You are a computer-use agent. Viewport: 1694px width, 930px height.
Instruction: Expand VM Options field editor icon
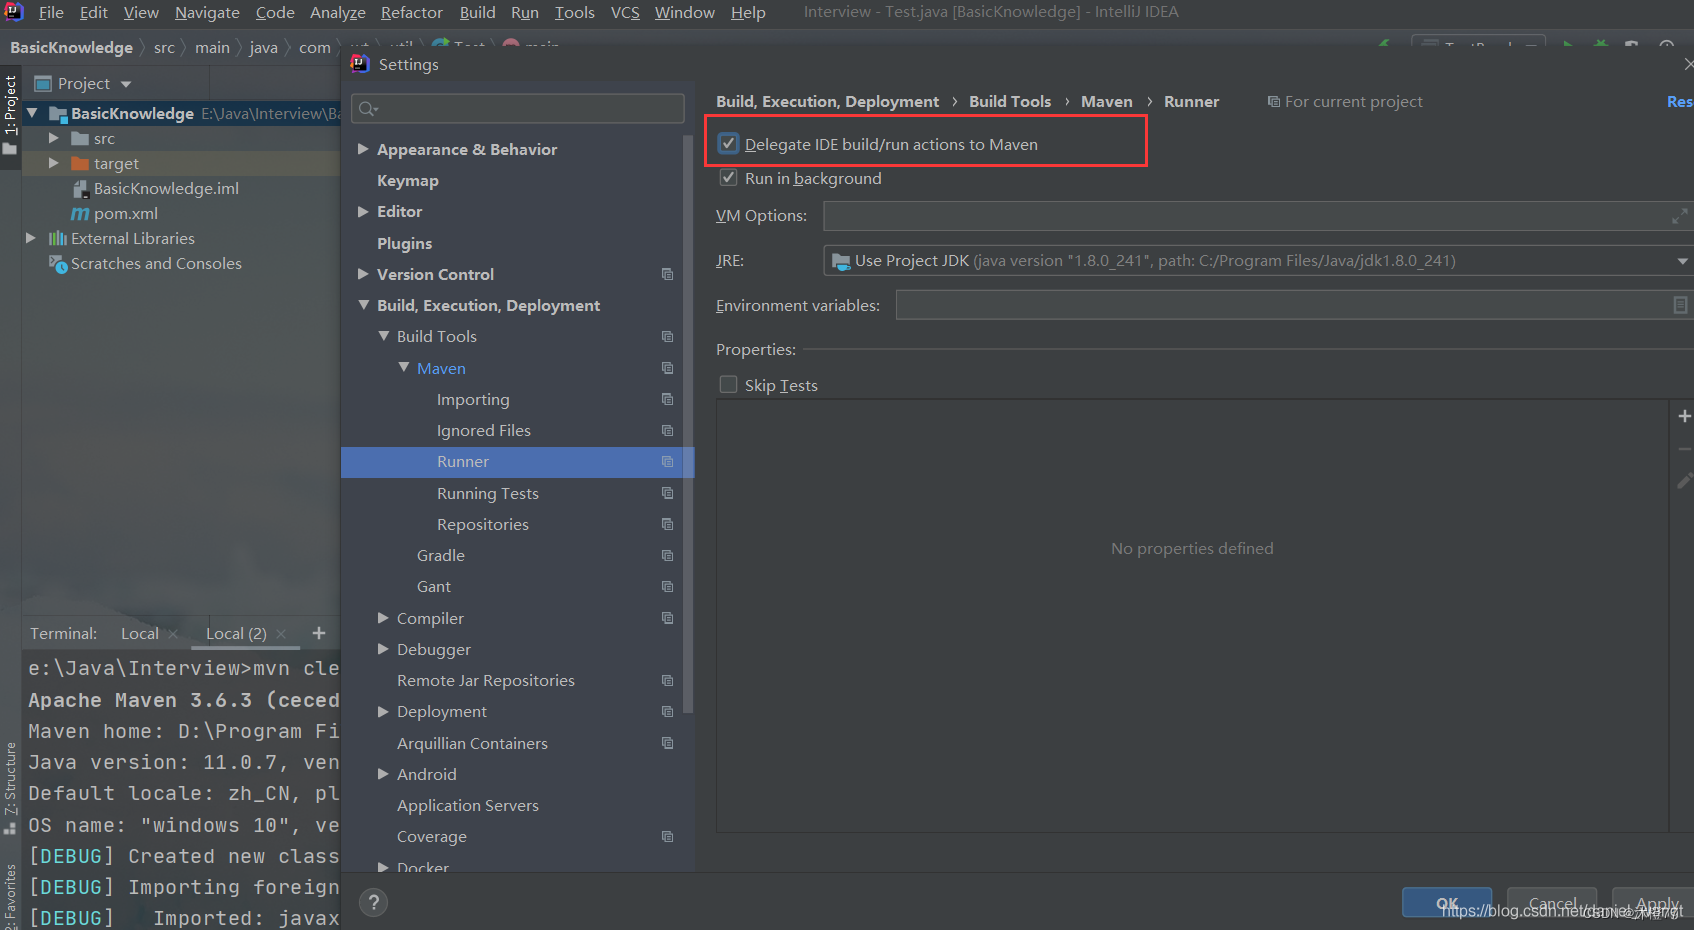(1679, 216)
